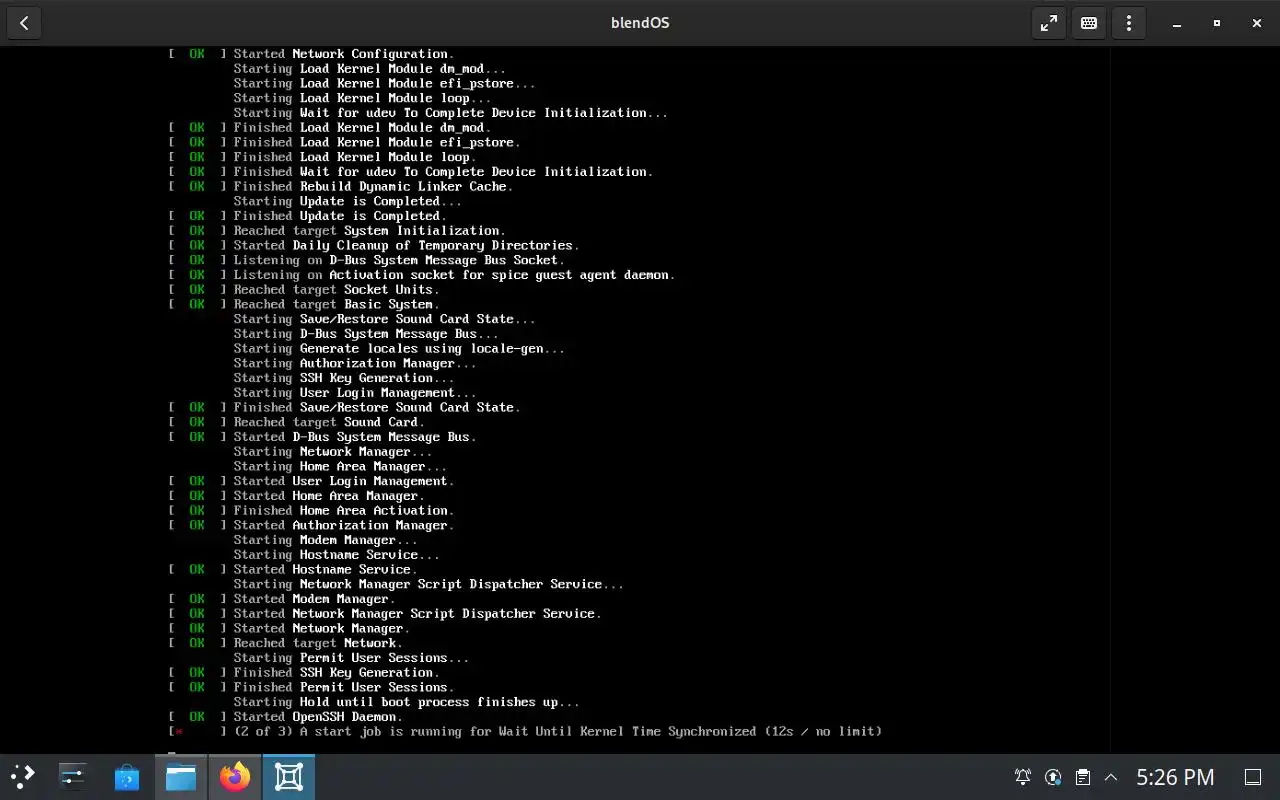Open notifications bell in system tray
The width and height of the screenshot is (1280, 800).
(1023, 777)
